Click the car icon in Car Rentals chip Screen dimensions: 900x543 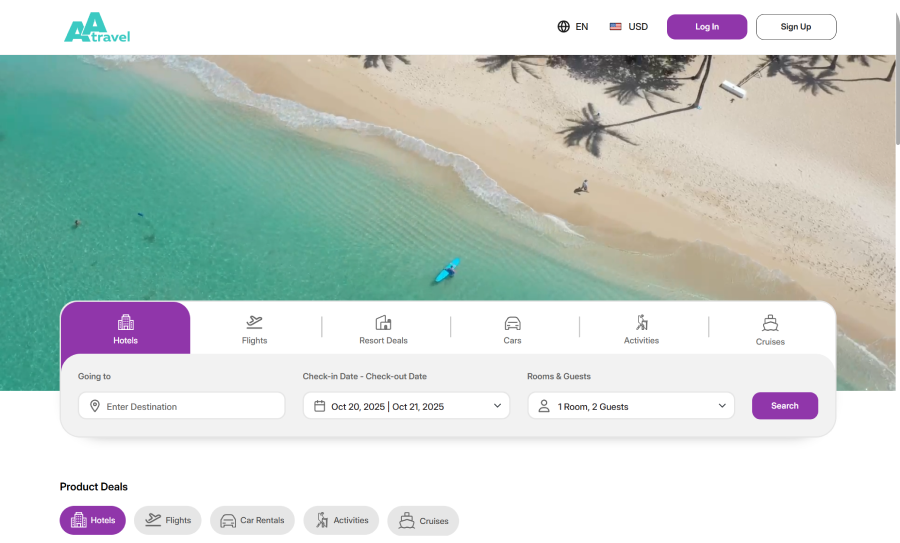228,521
